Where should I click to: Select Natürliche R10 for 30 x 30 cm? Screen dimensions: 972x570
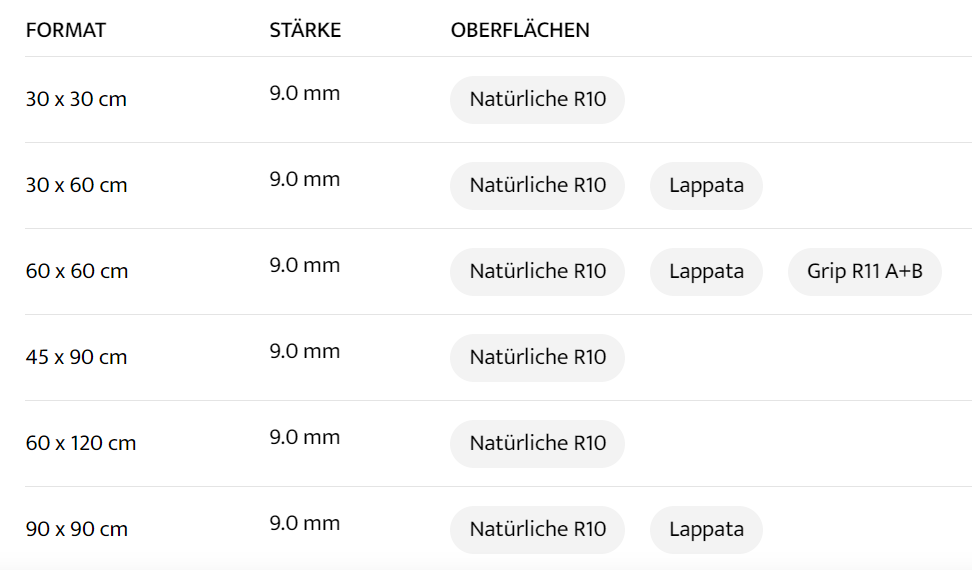[537, 100]
